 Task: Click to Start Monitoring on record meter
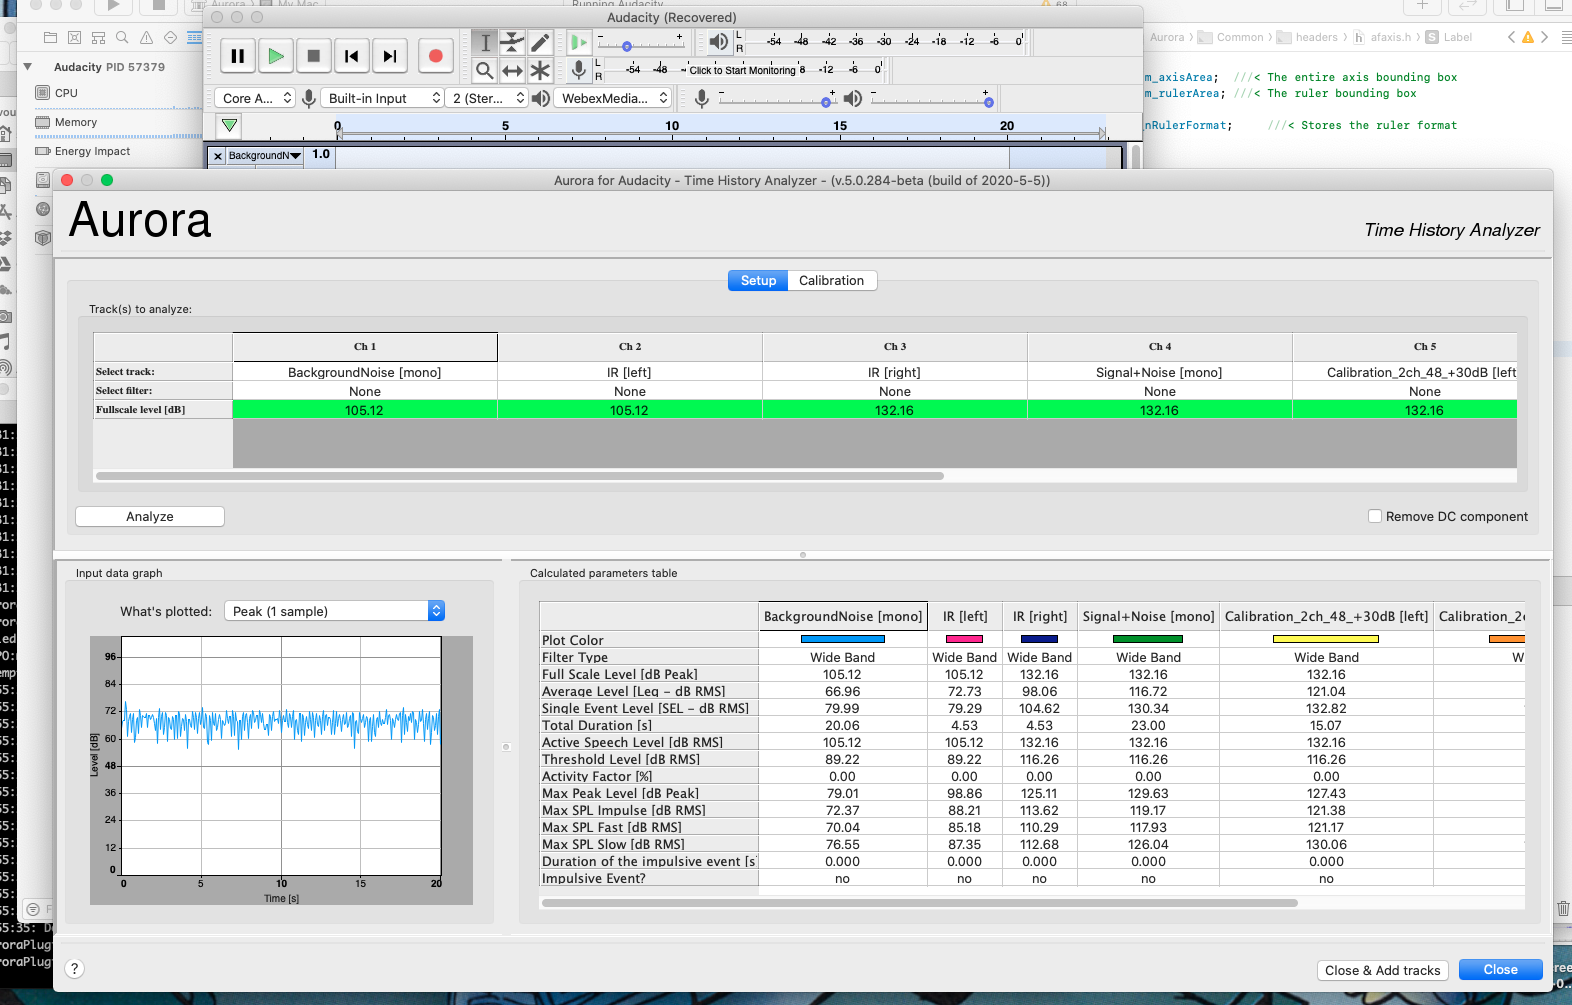(743, 70)
